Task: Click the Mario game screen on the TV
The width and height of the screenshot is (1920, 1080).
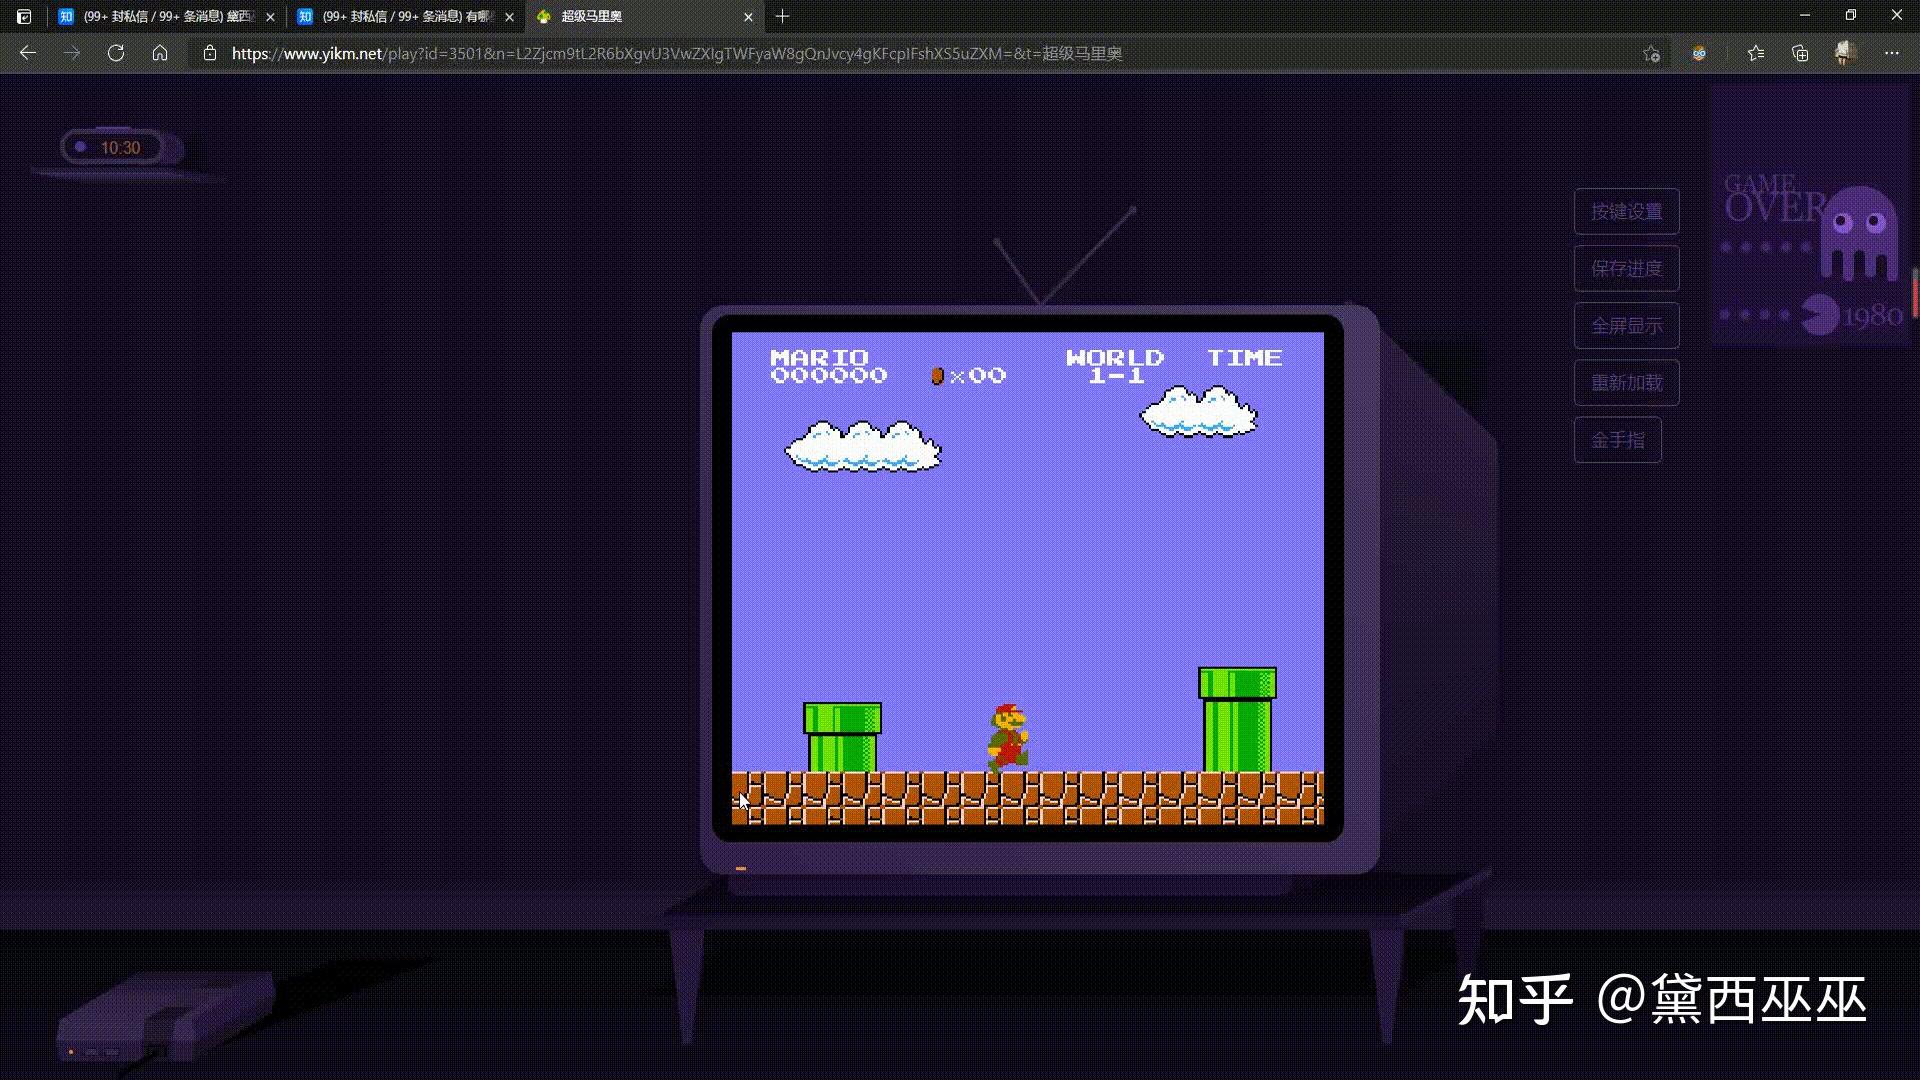Action: (1027, 579)
